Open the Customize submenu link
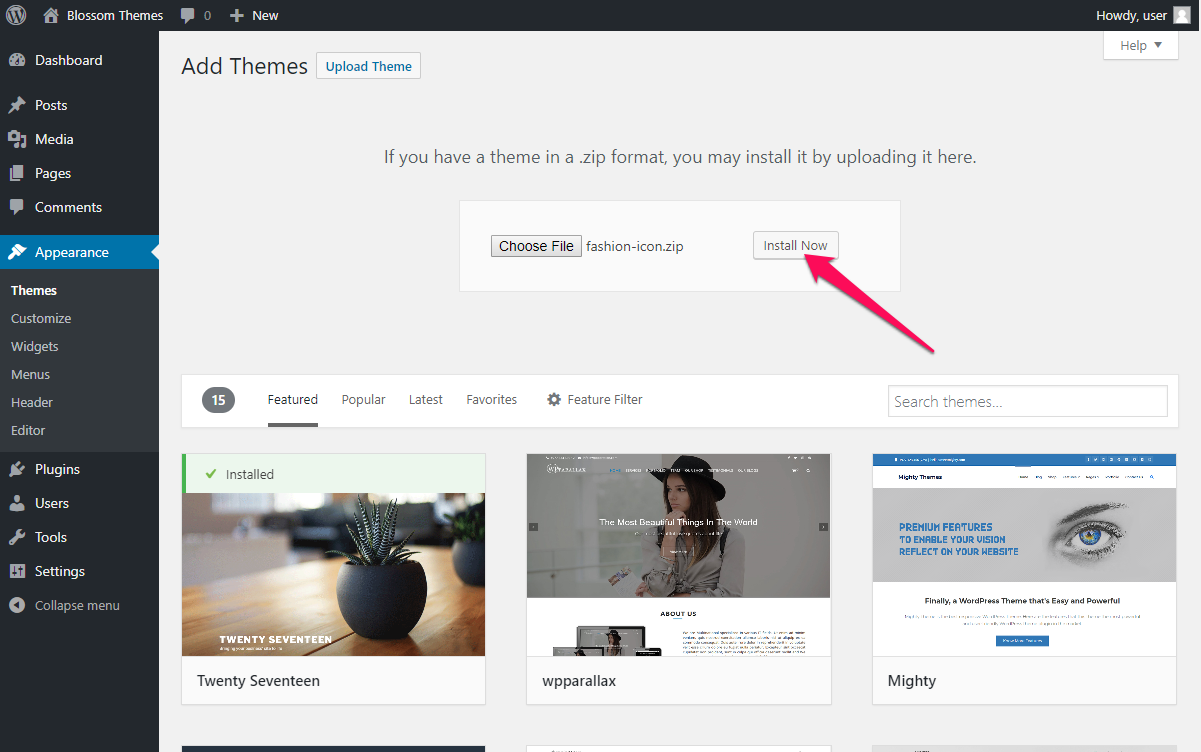The height and width of the screenshot is (752, 1201). (x=41, y=318)
